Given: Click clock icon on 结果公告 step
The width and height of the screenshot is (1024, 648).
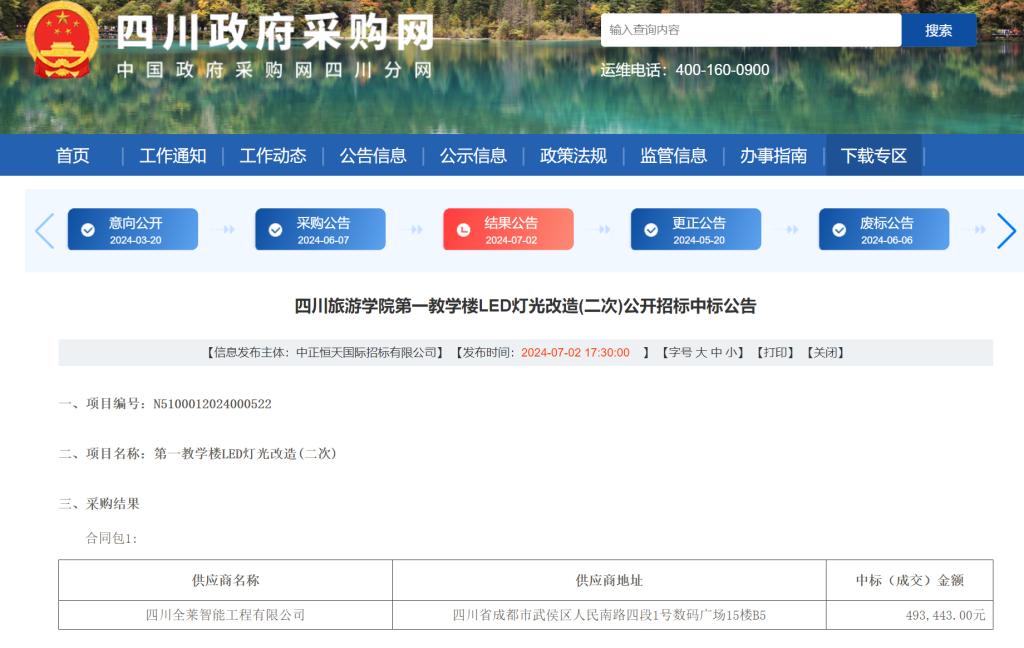Looking at the screenshot, I should coord(463,230).
